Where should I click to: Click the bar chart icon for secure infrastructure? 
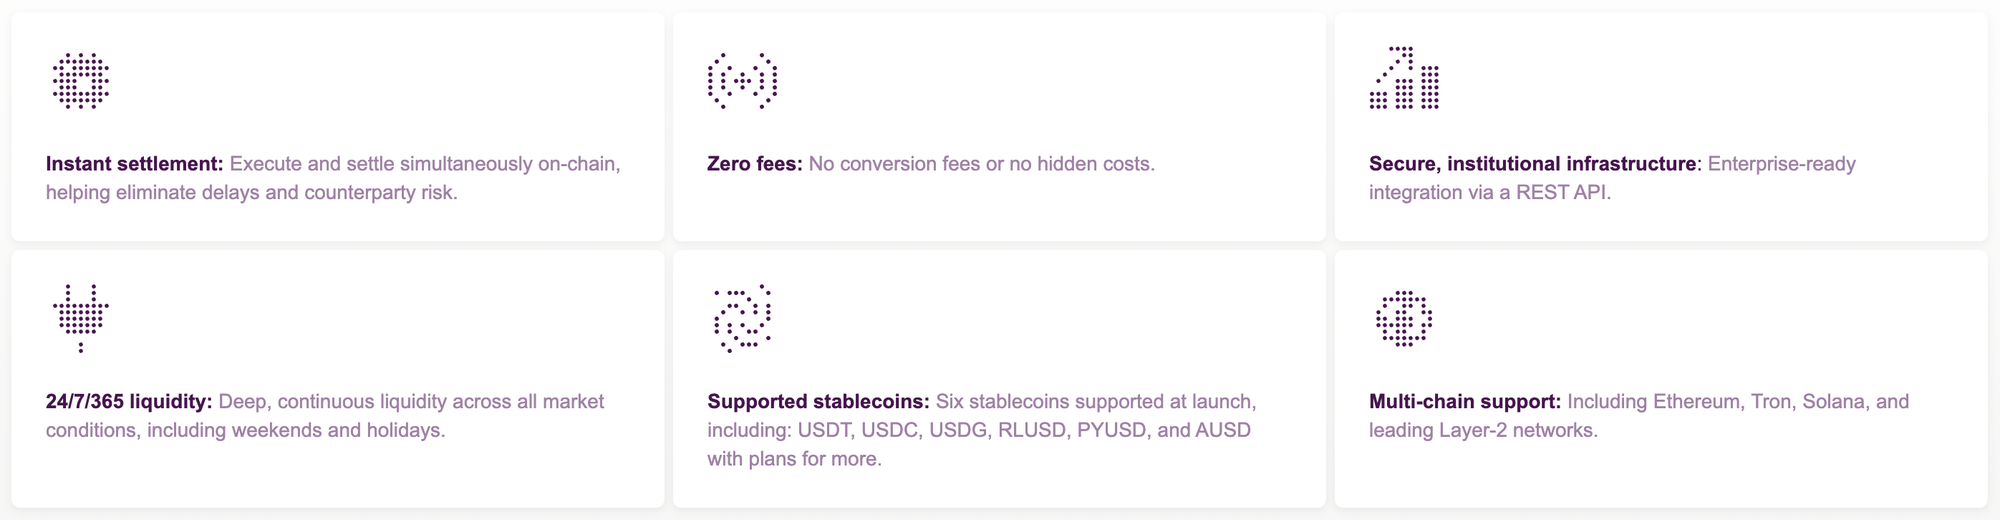coord(1404,78)
